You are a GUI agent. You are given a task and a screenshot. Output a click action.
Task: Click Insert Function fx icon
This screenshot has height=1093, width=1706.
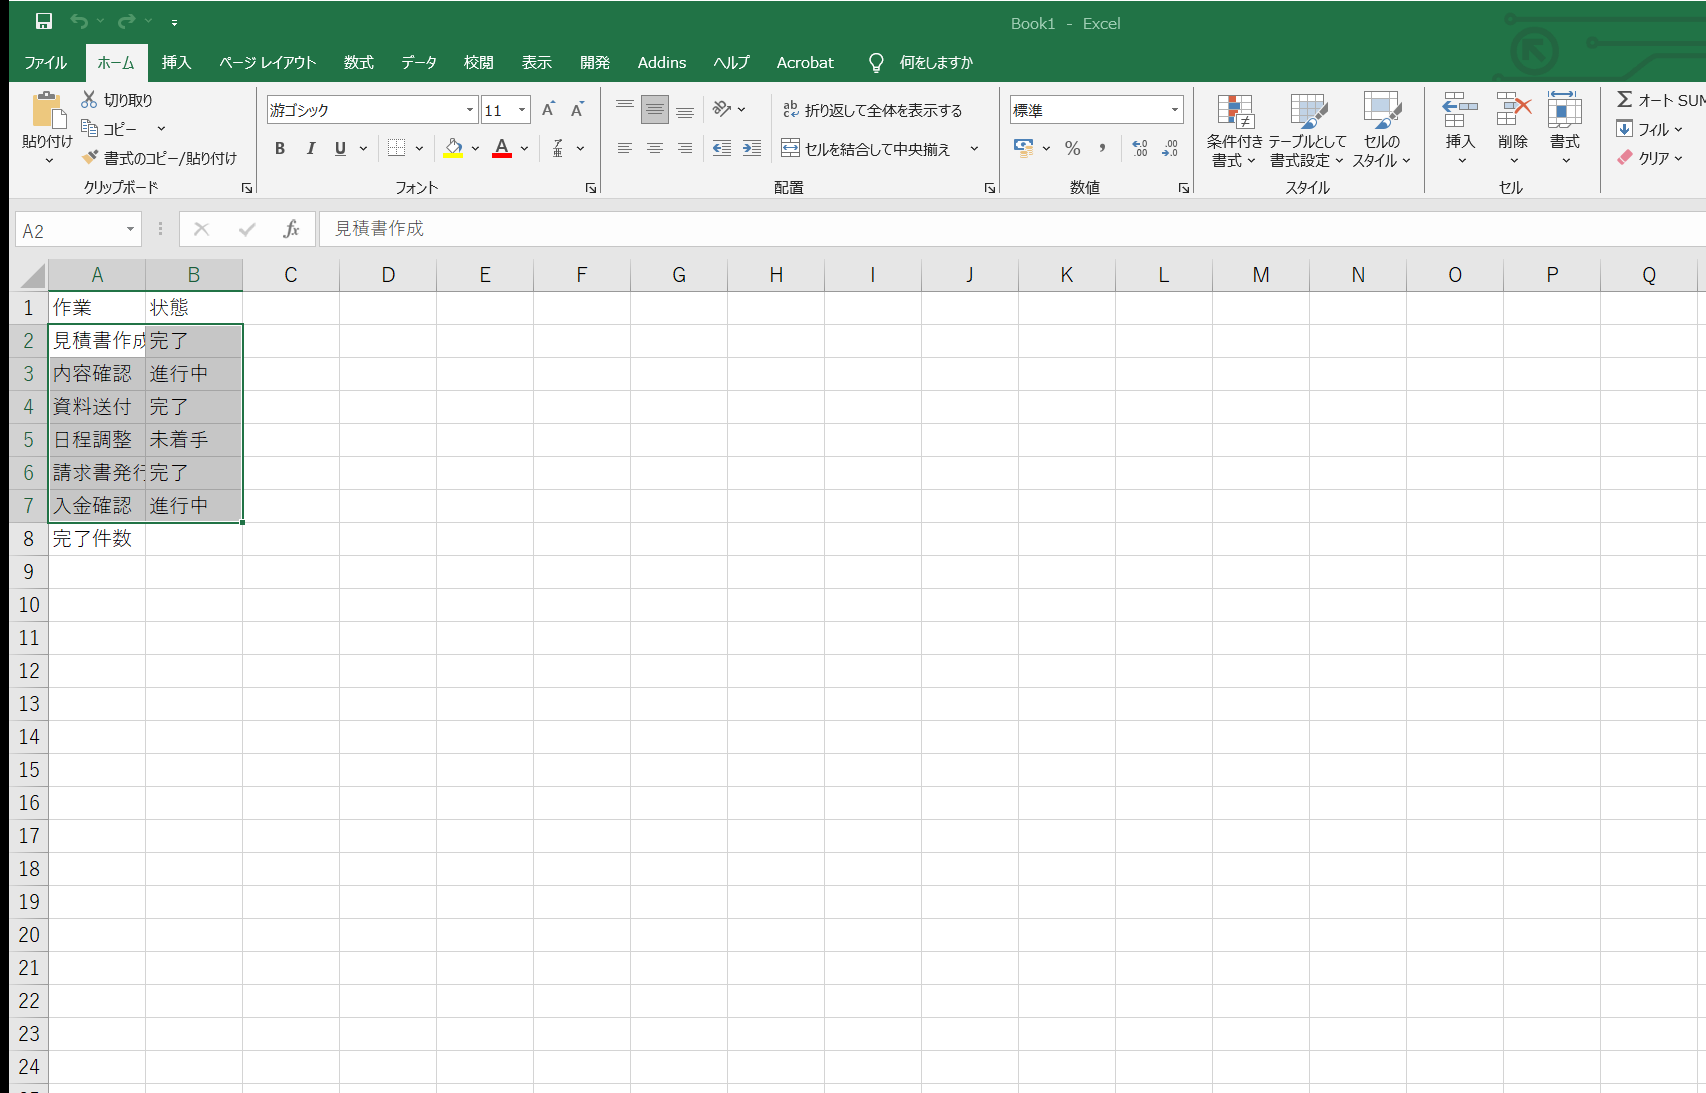(291, 229)
